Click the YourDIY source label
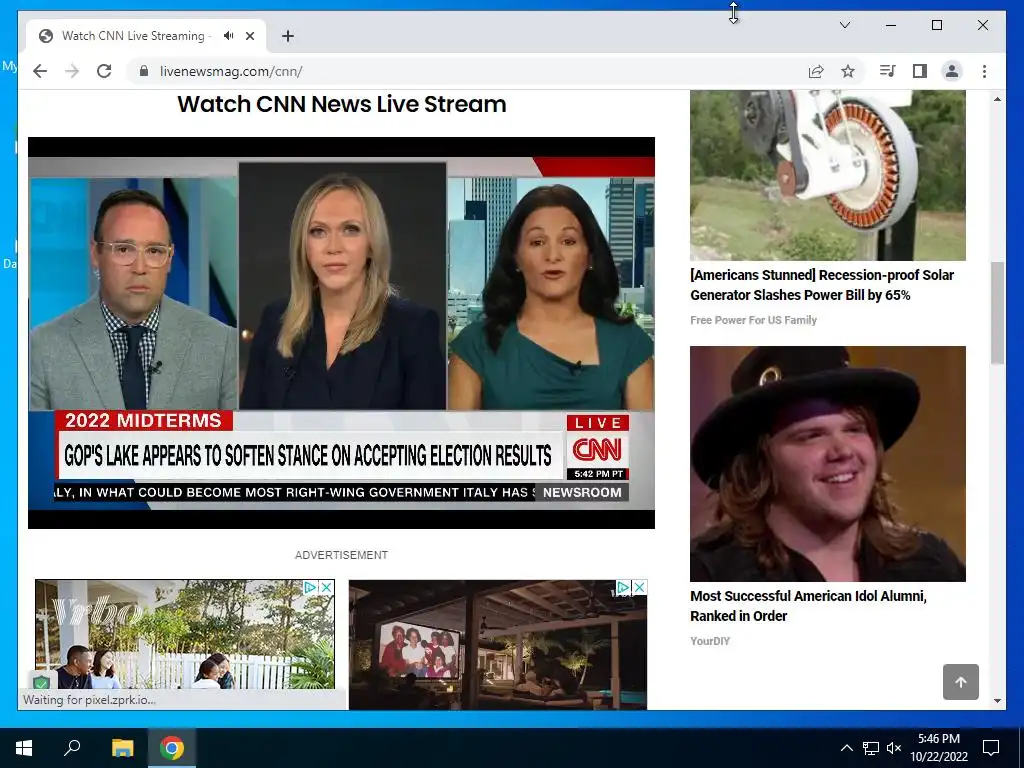The width and height of the screenshot is (1024, 768). click(710, 641)
